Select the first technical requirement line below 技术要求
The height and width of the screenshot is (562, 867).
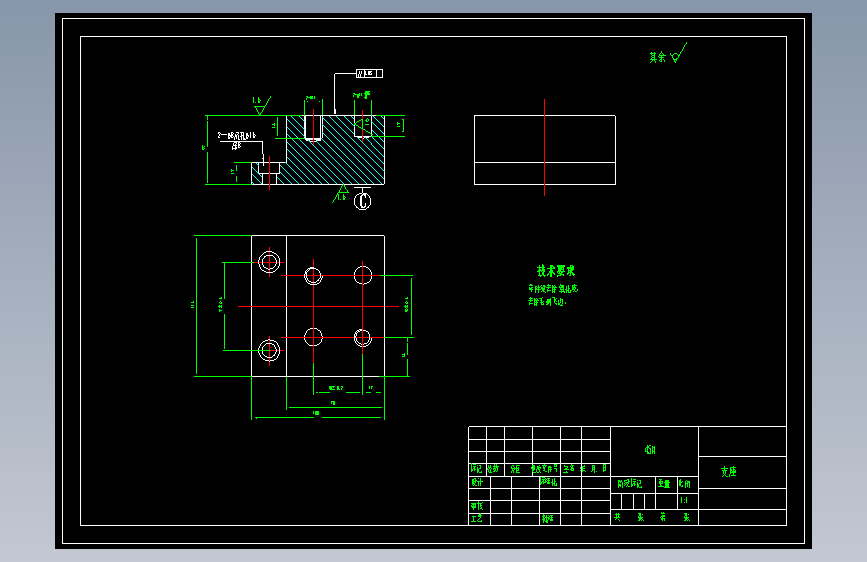click(553, 289)
